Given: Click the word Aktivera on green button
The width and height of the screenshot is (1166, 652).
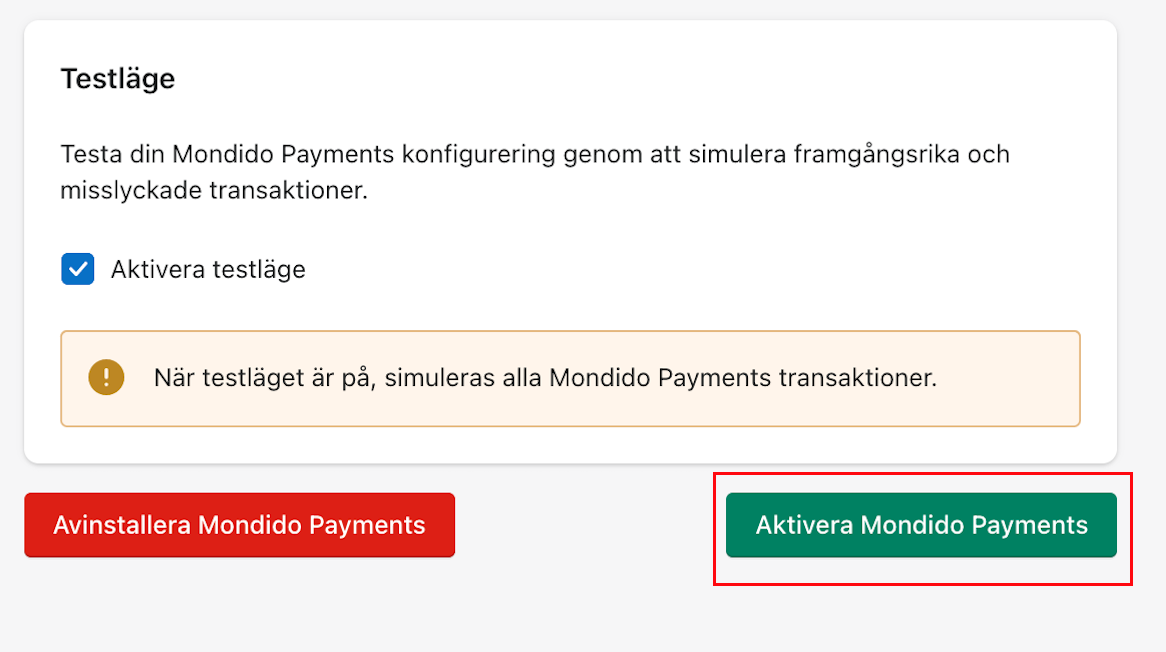Looking at the screenshot, I should click(804, 525).
